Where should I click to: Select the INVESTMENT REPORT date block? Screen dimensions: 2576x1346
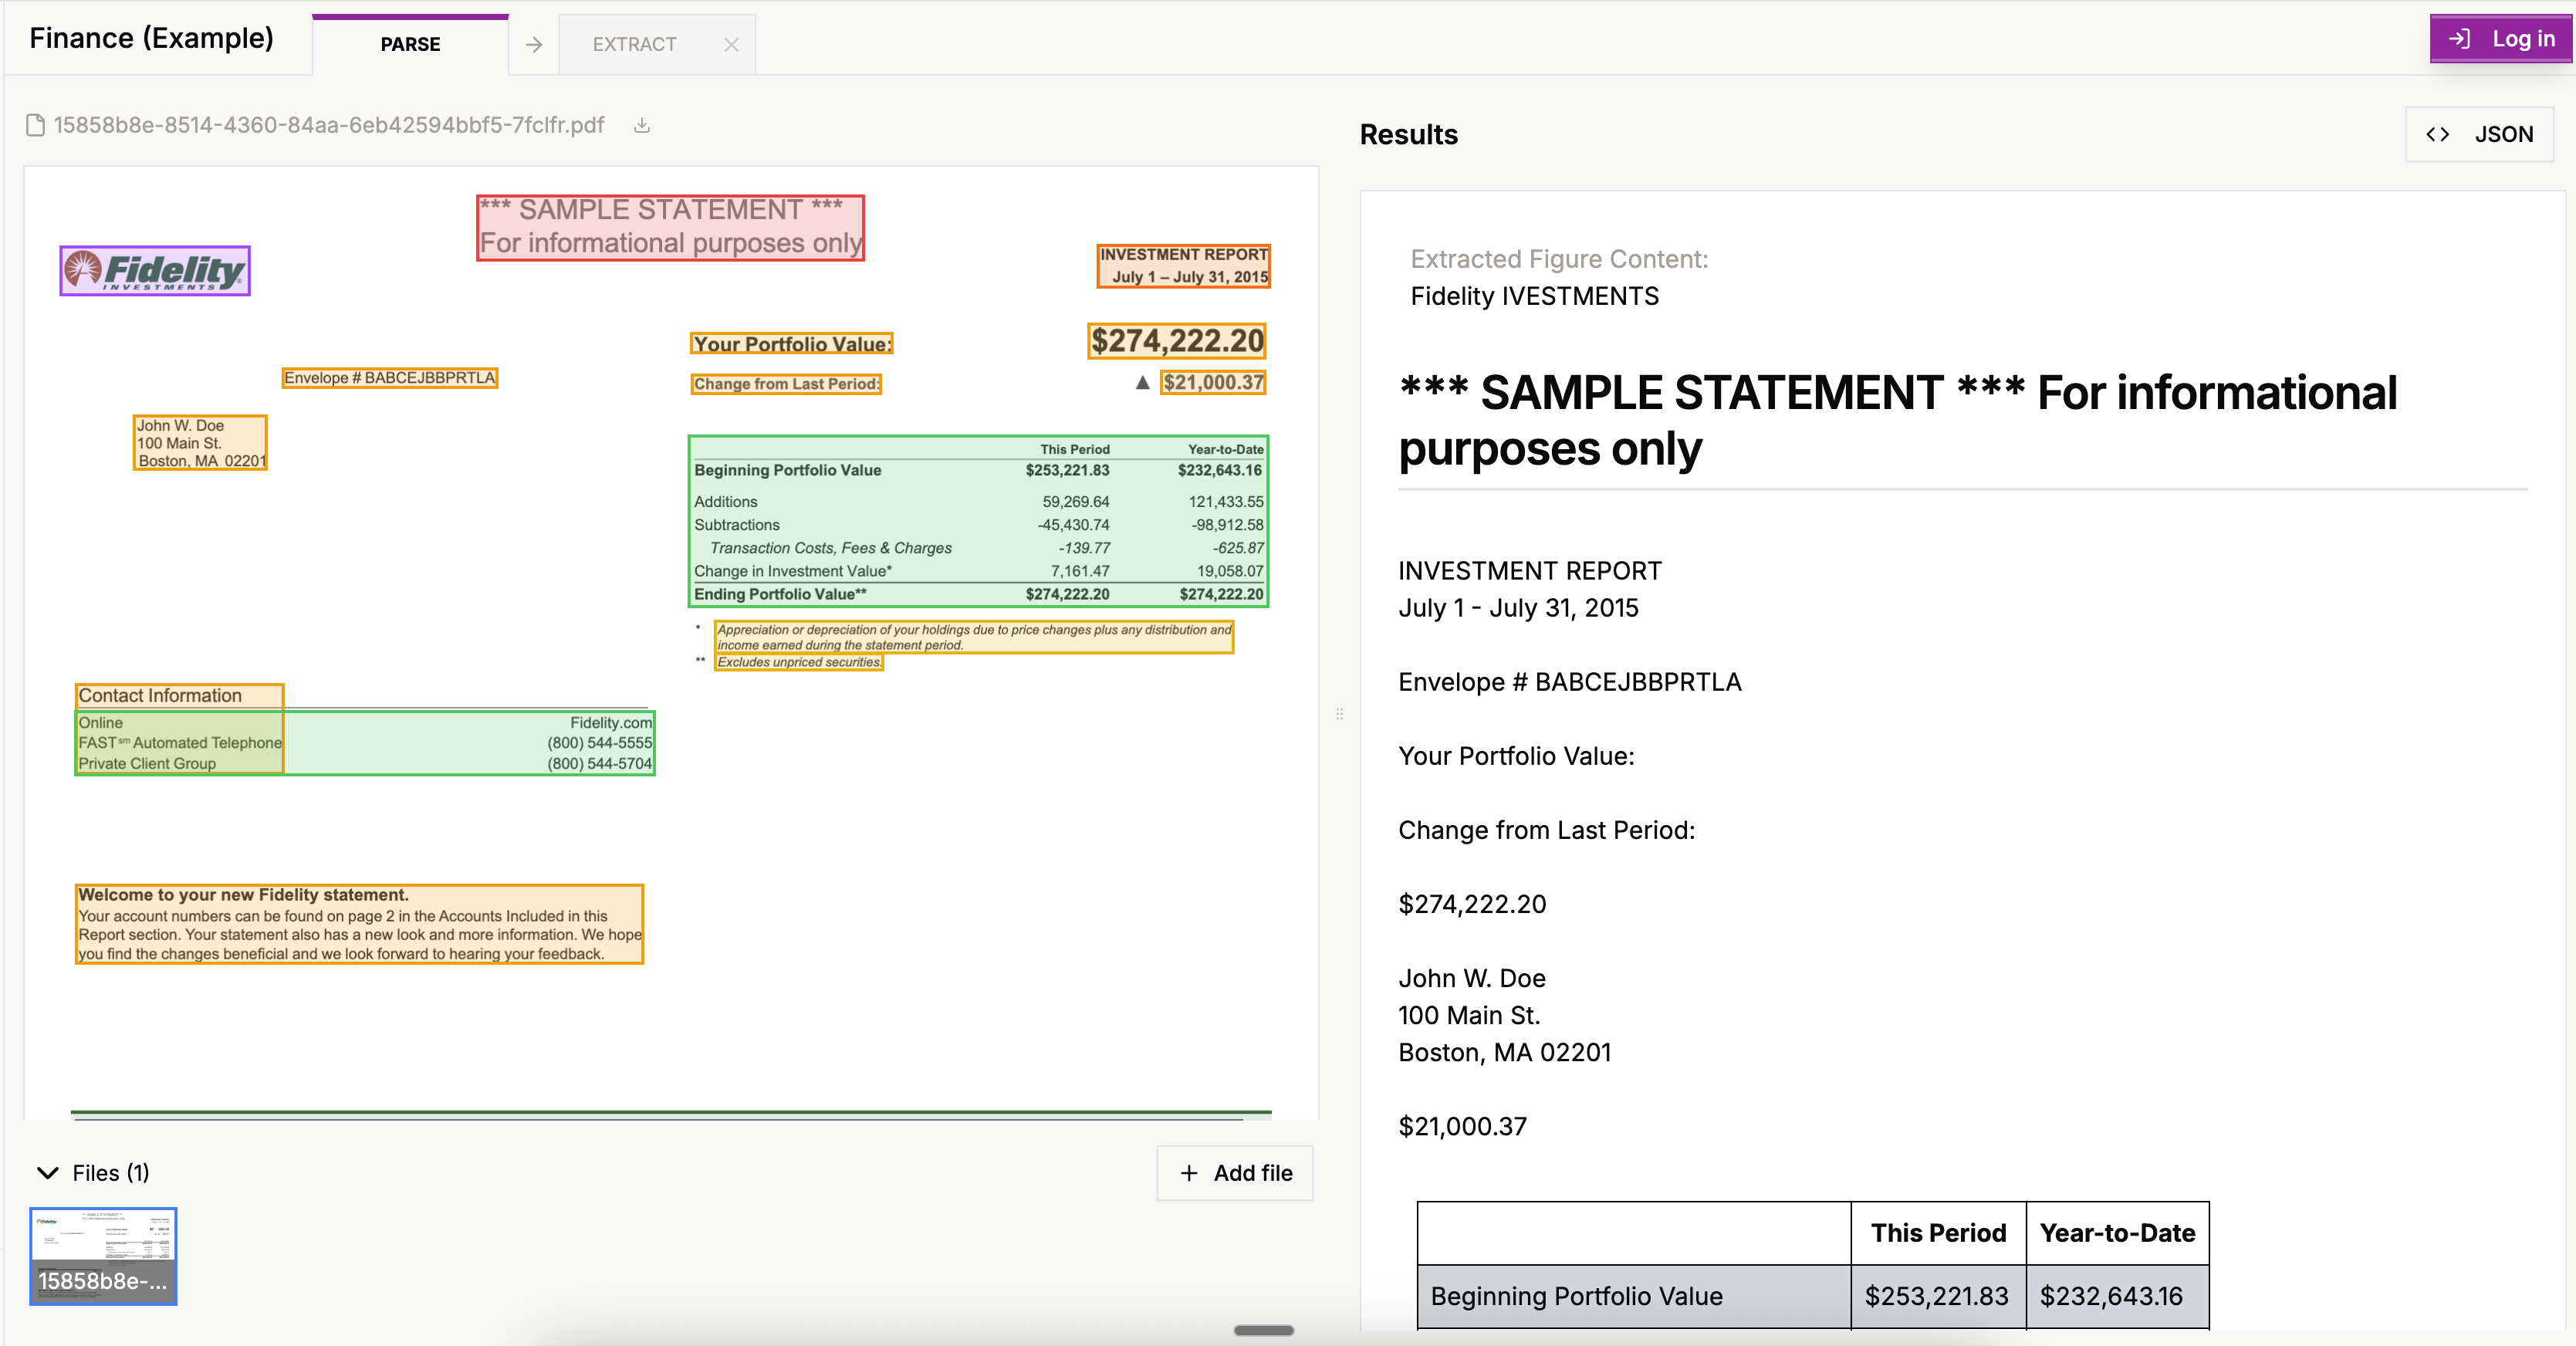tap(1183, 266)
